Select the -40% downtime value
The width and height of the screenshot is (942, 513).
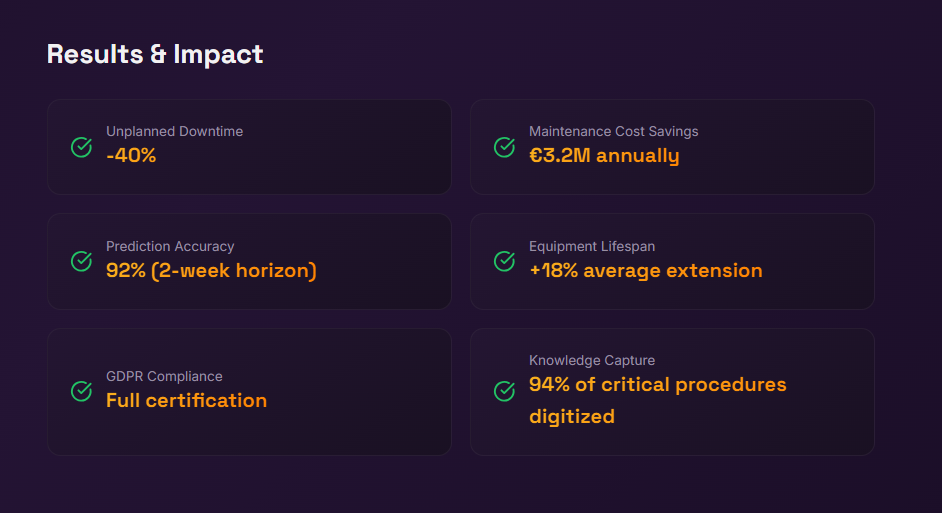coord(131,156)
